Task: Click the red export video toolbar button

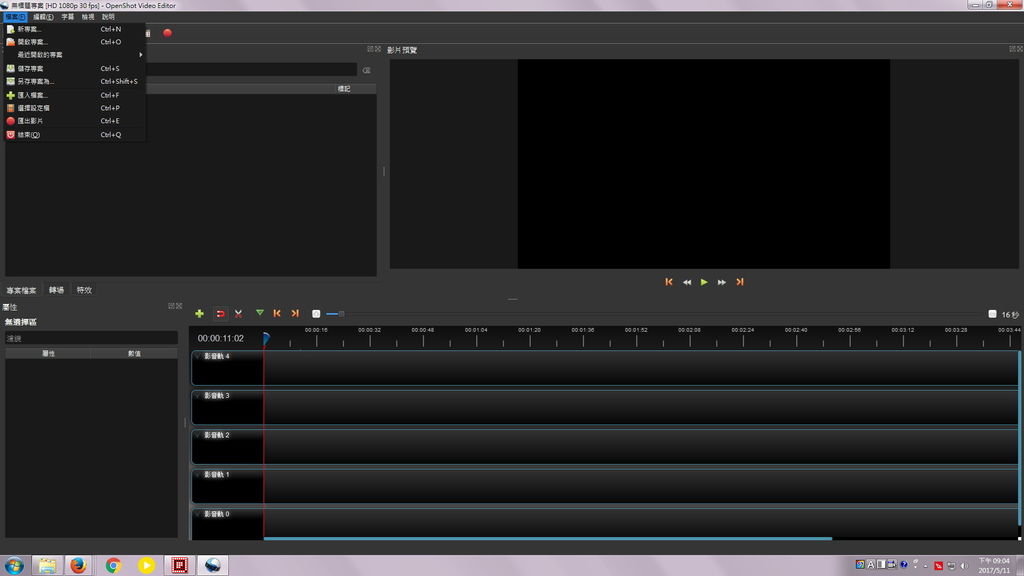Action: pyautogui.click(x=167, y=33)
